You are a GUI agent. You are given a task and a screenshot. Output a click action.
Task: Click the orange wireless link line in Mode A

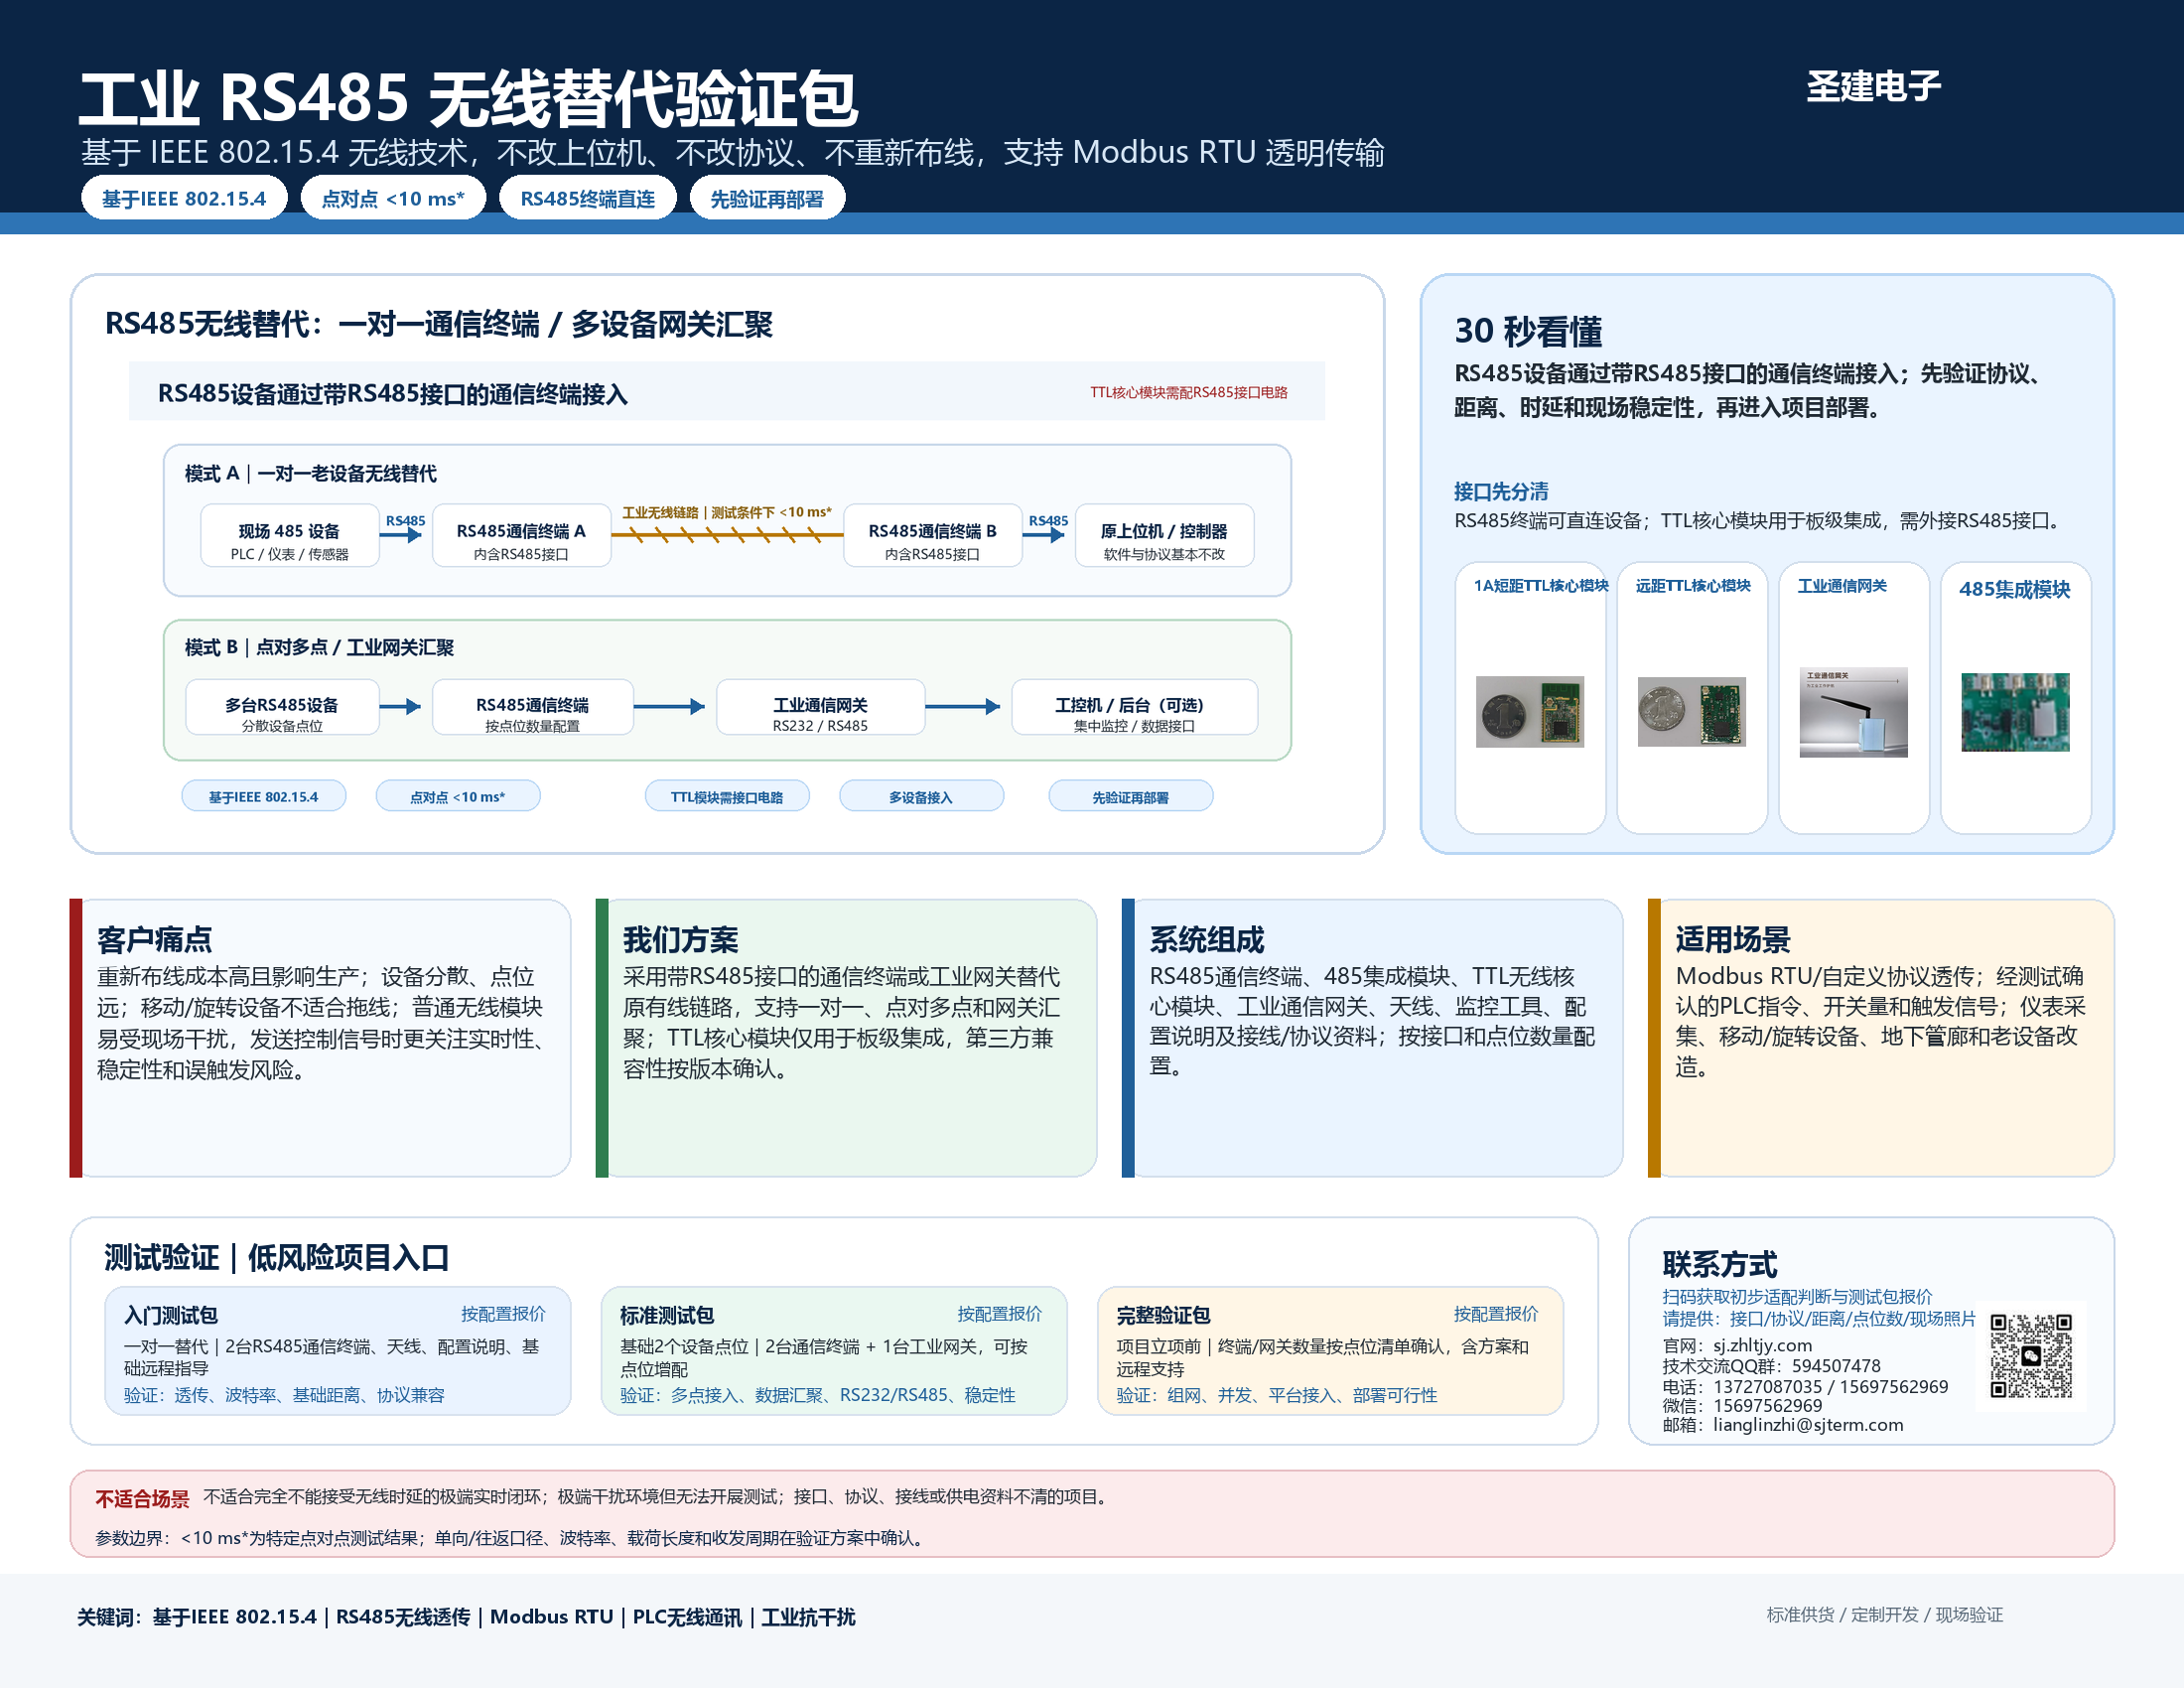[727, 536]
